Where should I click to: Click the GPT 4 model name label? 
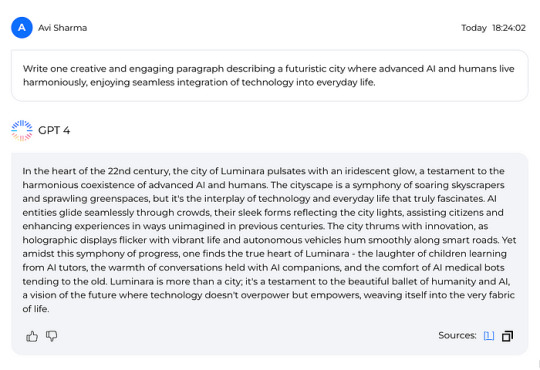coord(54,130)
